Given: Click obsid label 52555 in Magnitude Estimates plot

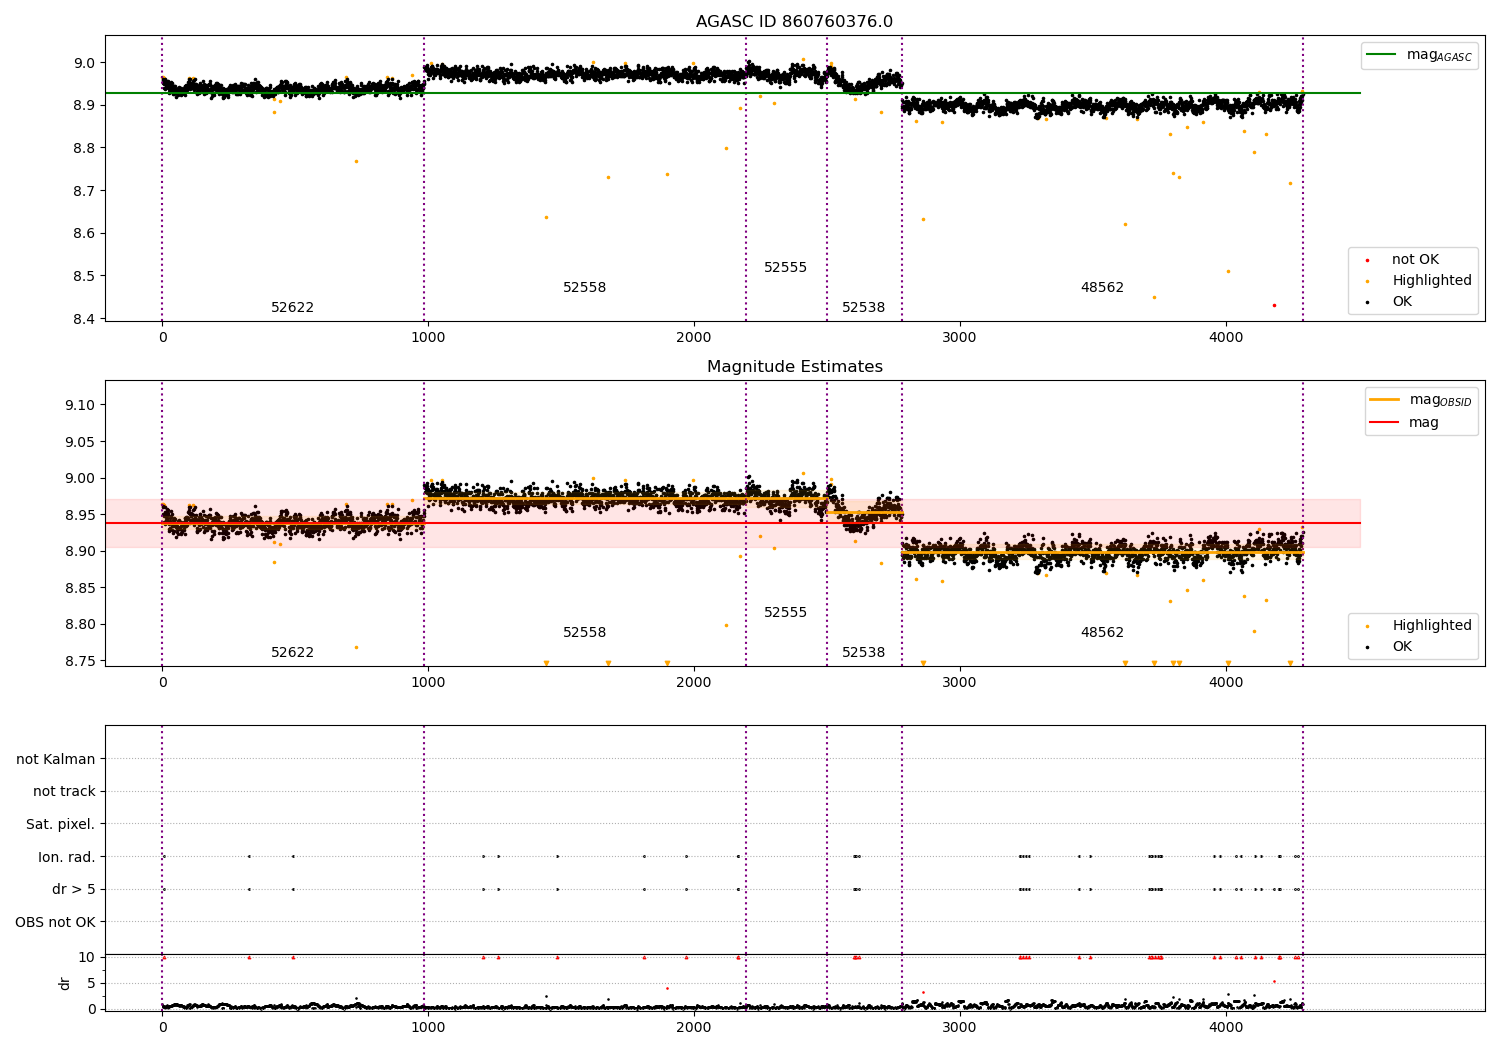Looking at the screenshot, I should pyautogui.click(x=785, y=613).
